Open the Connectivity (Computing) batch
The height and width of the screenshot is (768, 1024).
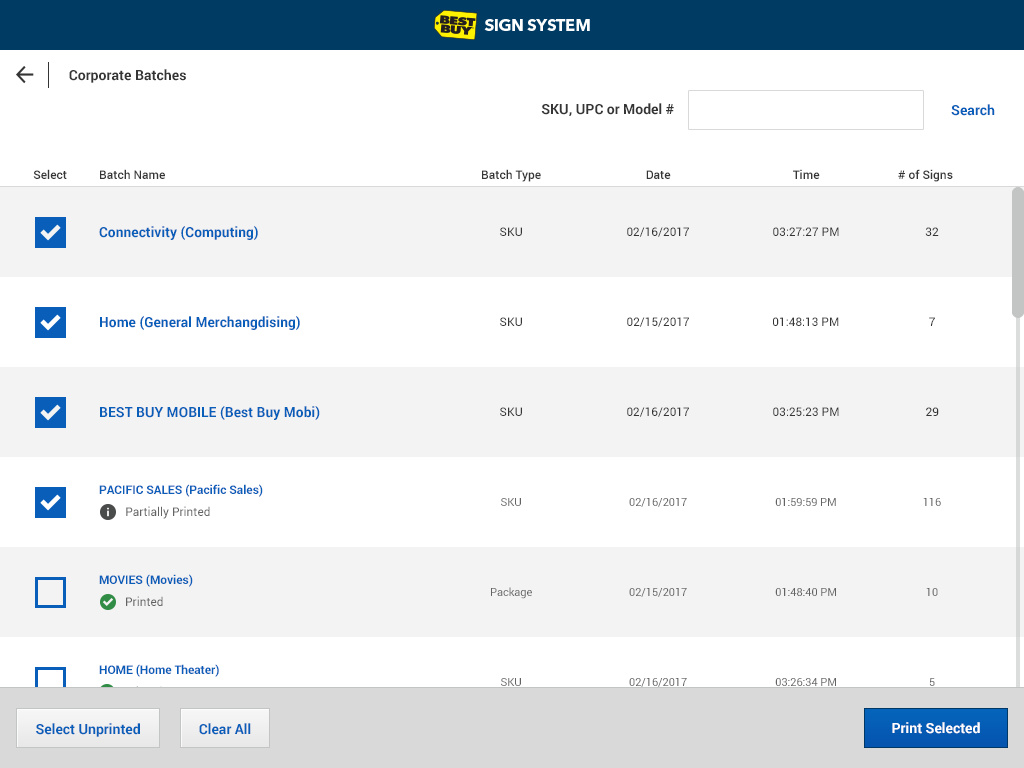[178, 232]
